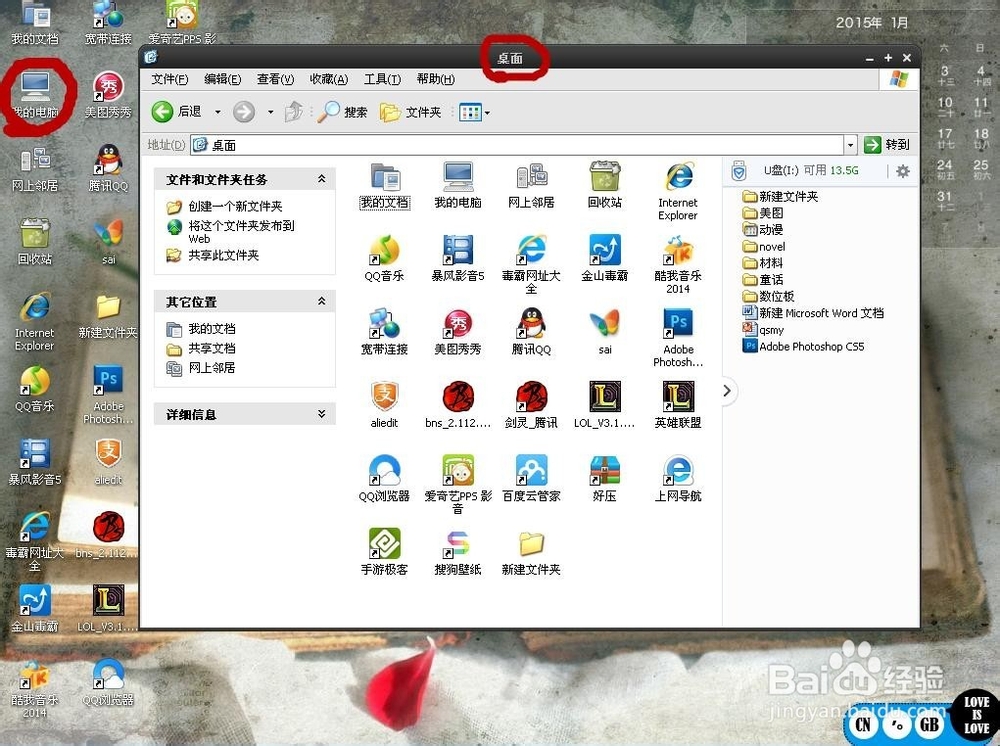The width and height of the screenshot is (1000, 746).
Task: Select QQ浏览器 icon in the 桌面 window
Action: click(384, 478)
